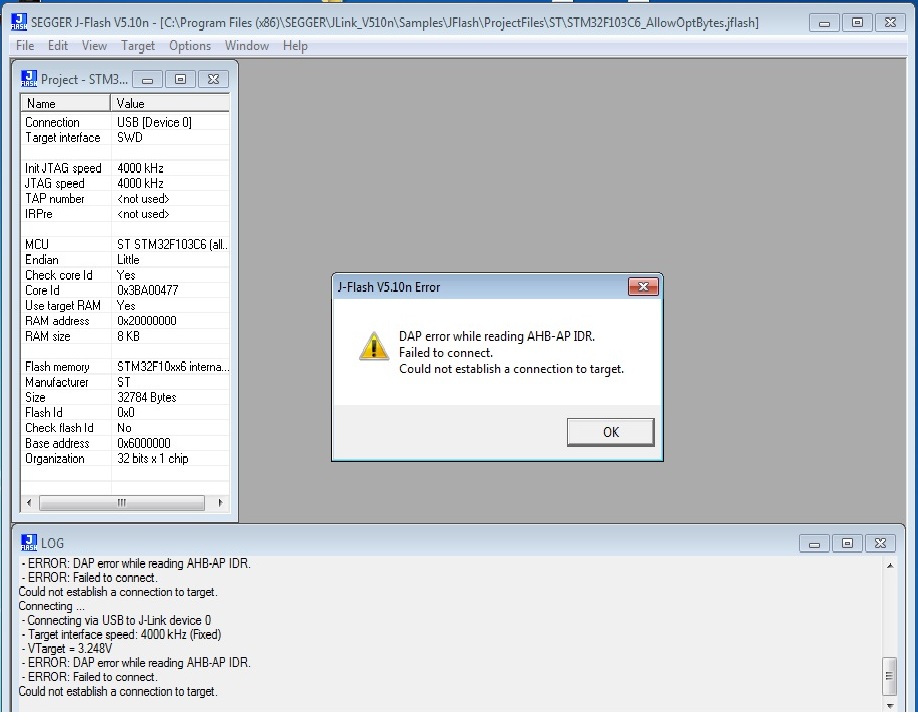Select the Target interface row
The image size is (918, 719).
coord(125,138)
